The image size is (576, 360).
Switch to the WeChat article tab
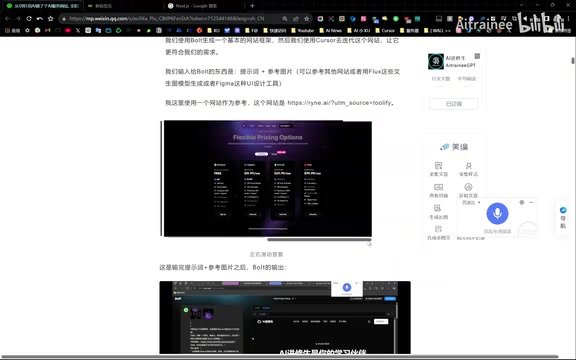click(43, 6)
